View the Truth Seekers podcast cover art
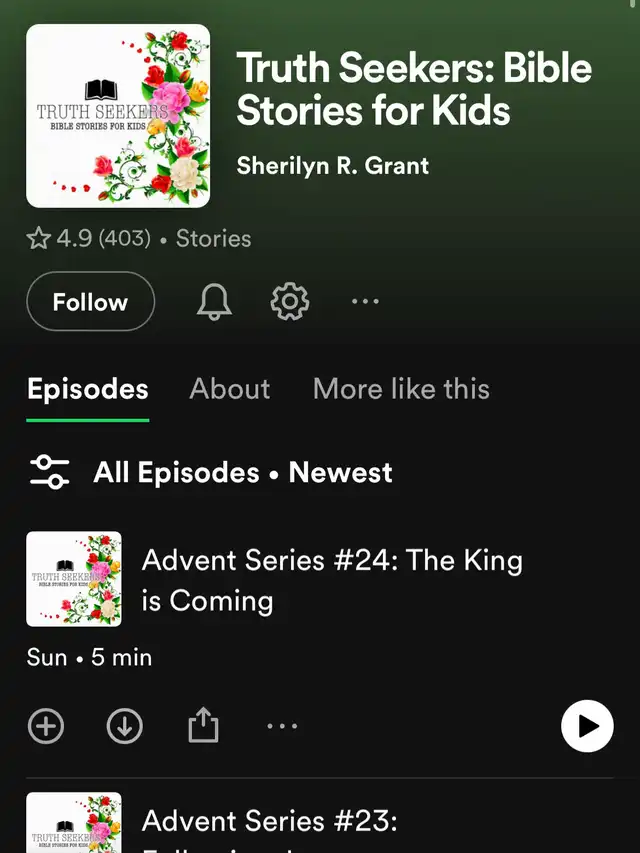640x853 pixels. click(118, 116)
